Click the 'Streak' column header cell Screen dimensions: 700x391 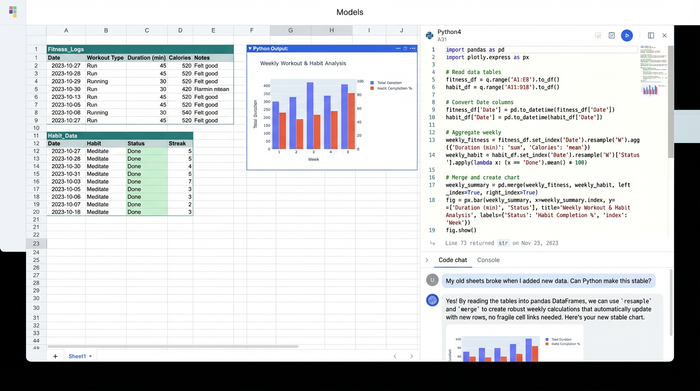pos(180,143)
